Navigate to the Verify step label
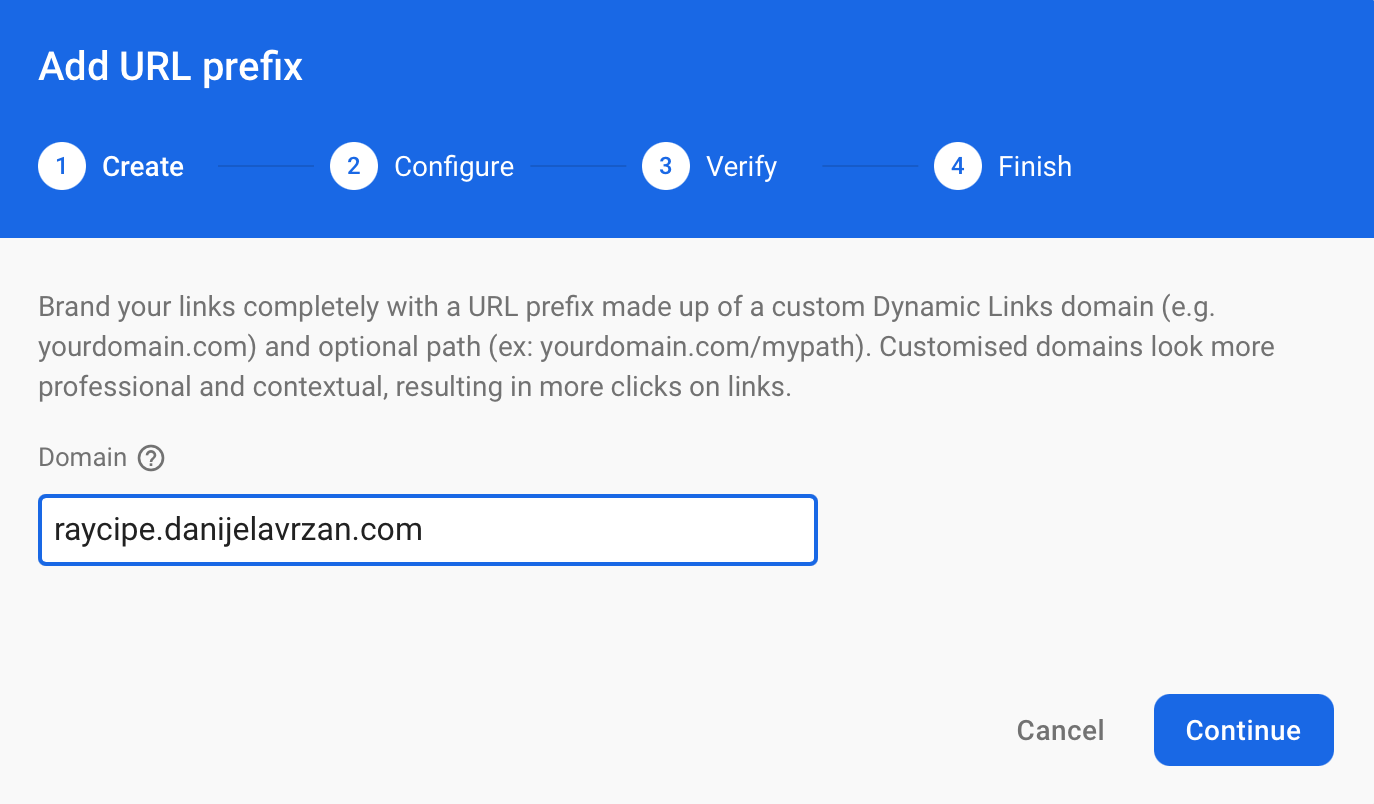 click(741, 166)
